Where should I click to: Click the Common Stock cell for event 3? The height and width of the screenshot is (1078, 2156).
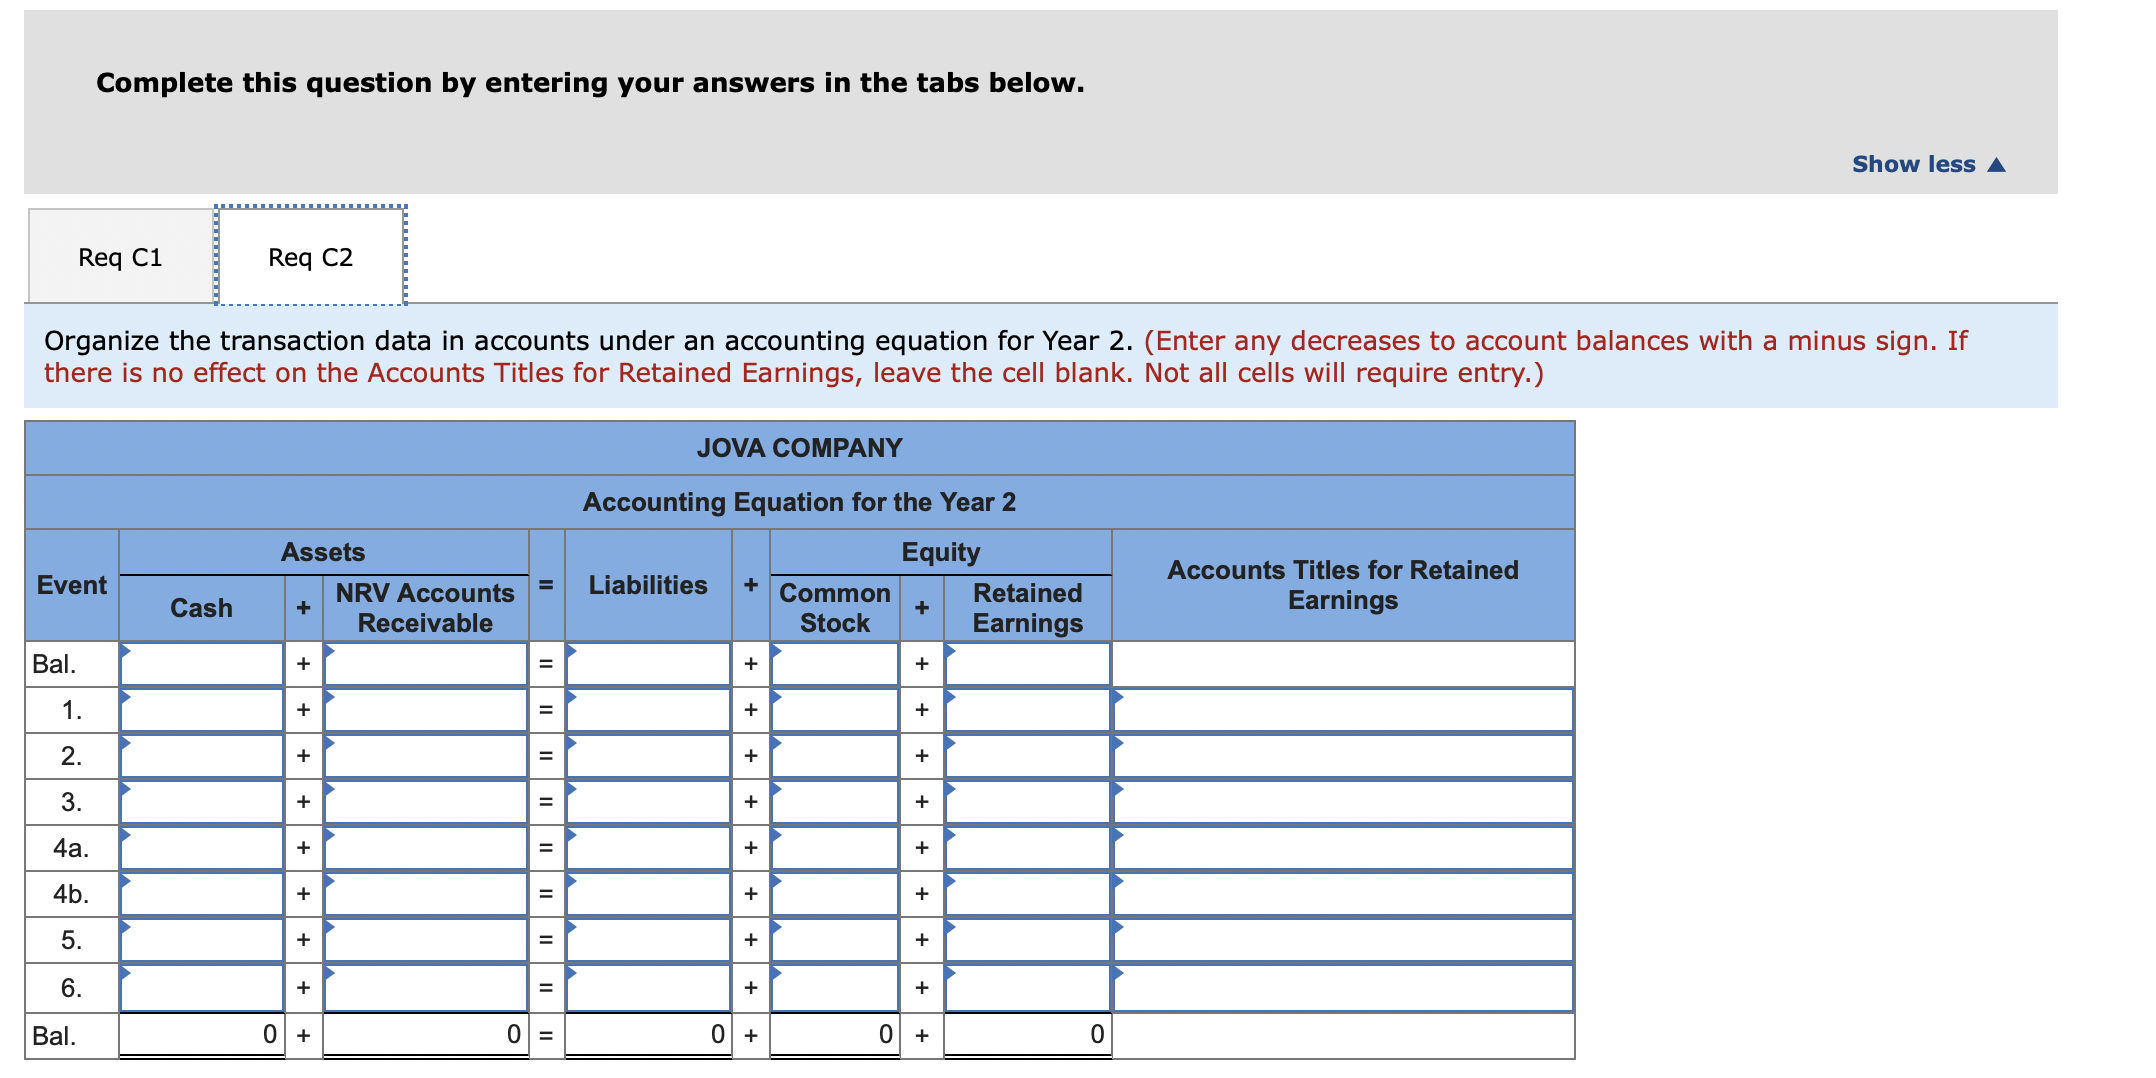pyautogui.click(x=835, y=802)
